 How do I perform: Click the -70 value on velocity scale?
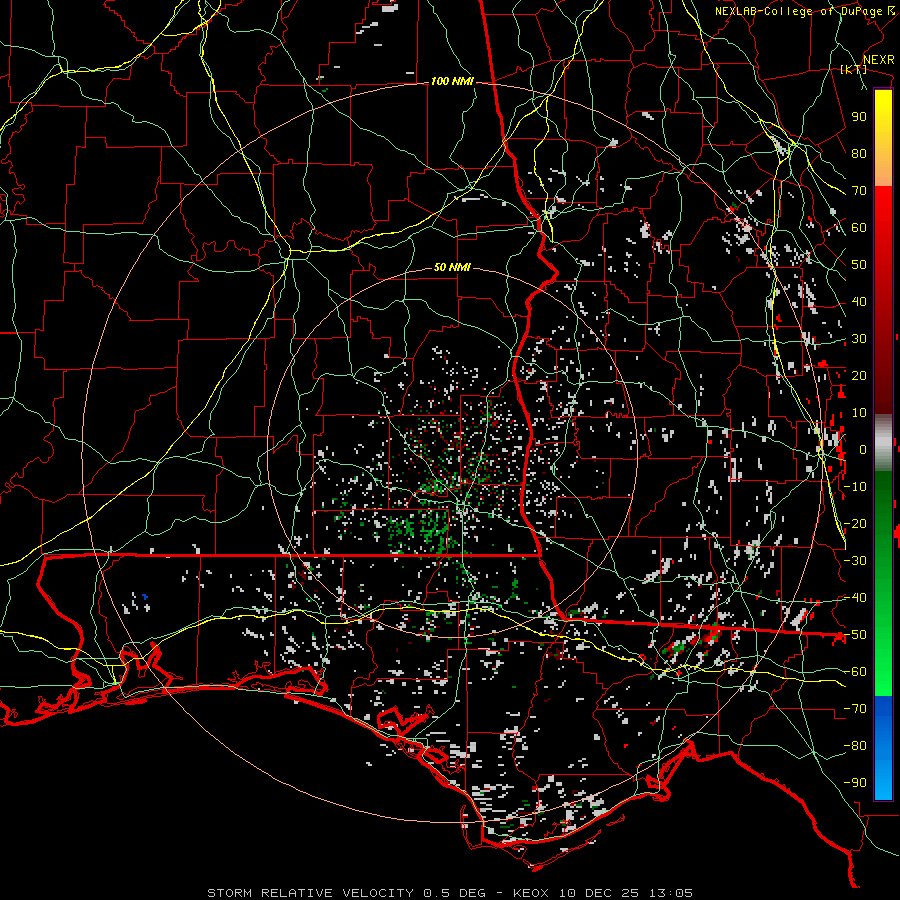coord(855,709)
